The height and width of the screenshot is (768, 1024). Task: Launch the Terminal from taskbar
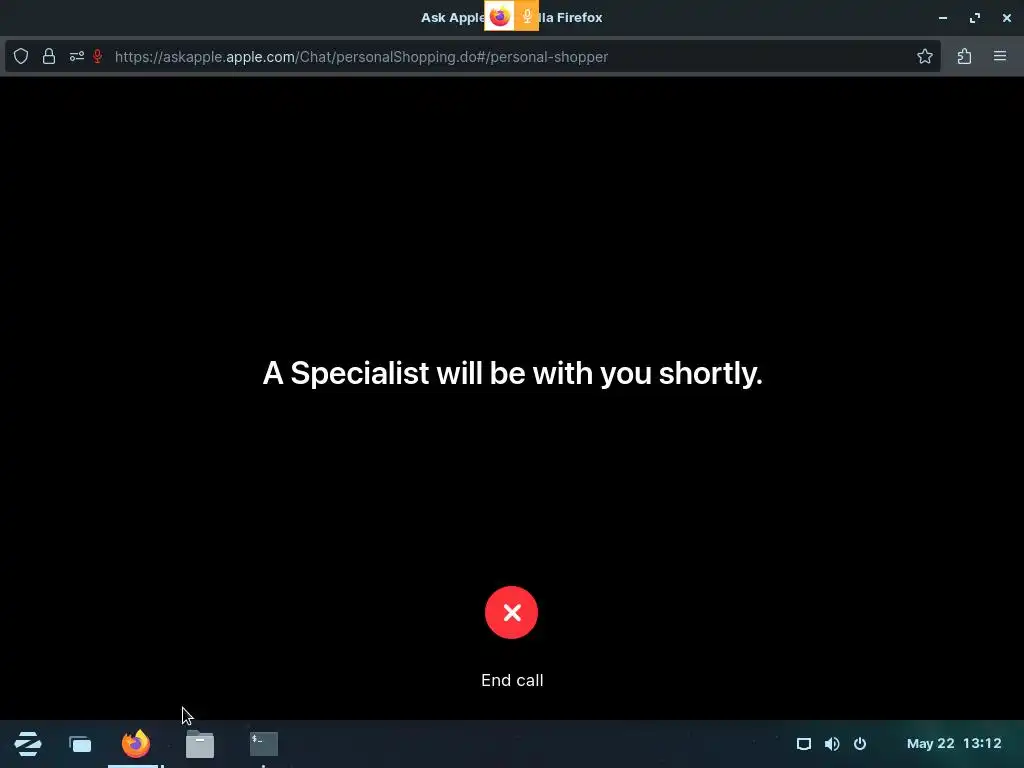tap(264, 744)
